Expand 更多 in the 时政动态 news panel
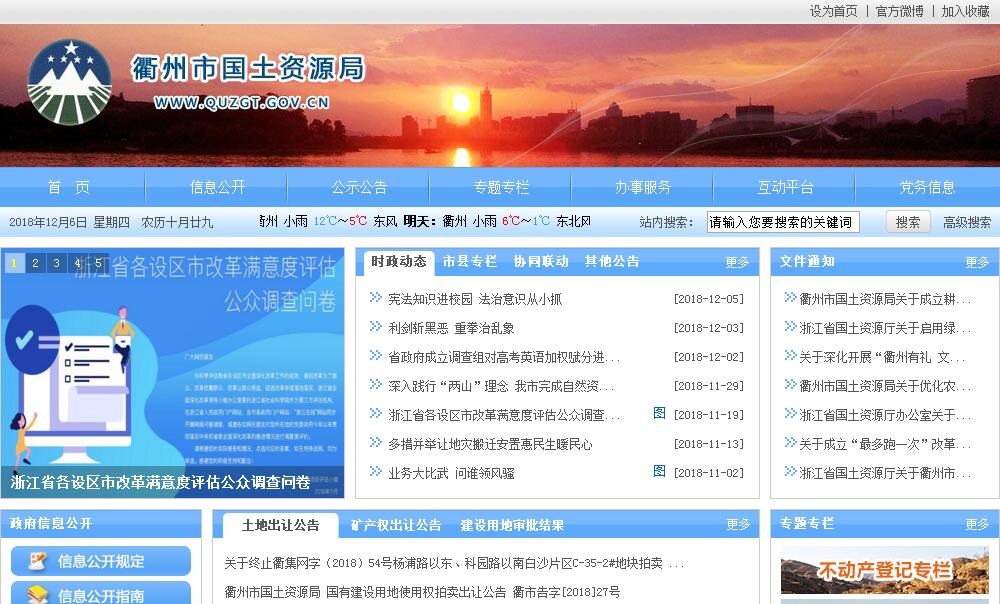Image resolution: width=1000 pixels, height=604 pixels. pos(737,262)
